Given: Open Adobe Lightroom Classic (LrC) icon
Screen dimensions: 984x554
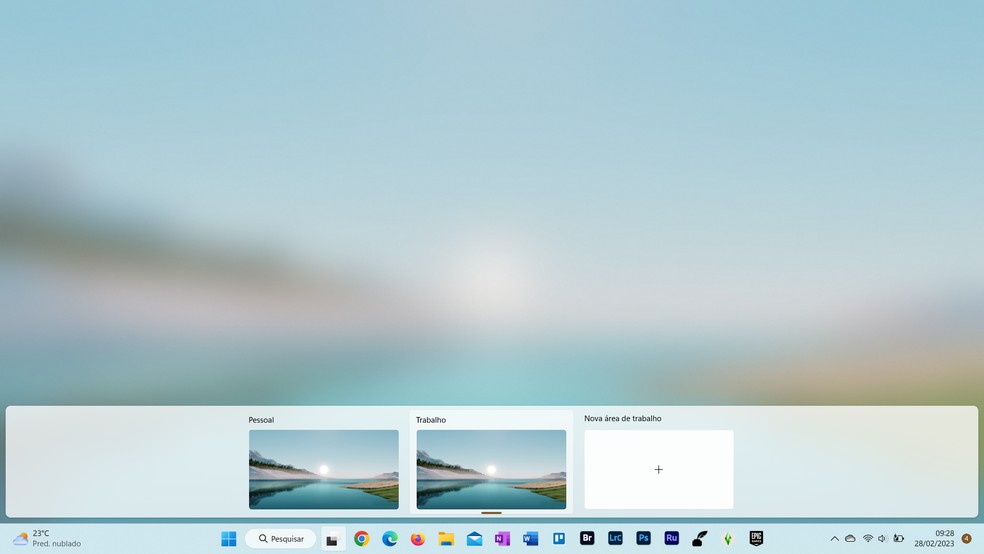Looking at the screenshot, I should [x=615, y=538].
